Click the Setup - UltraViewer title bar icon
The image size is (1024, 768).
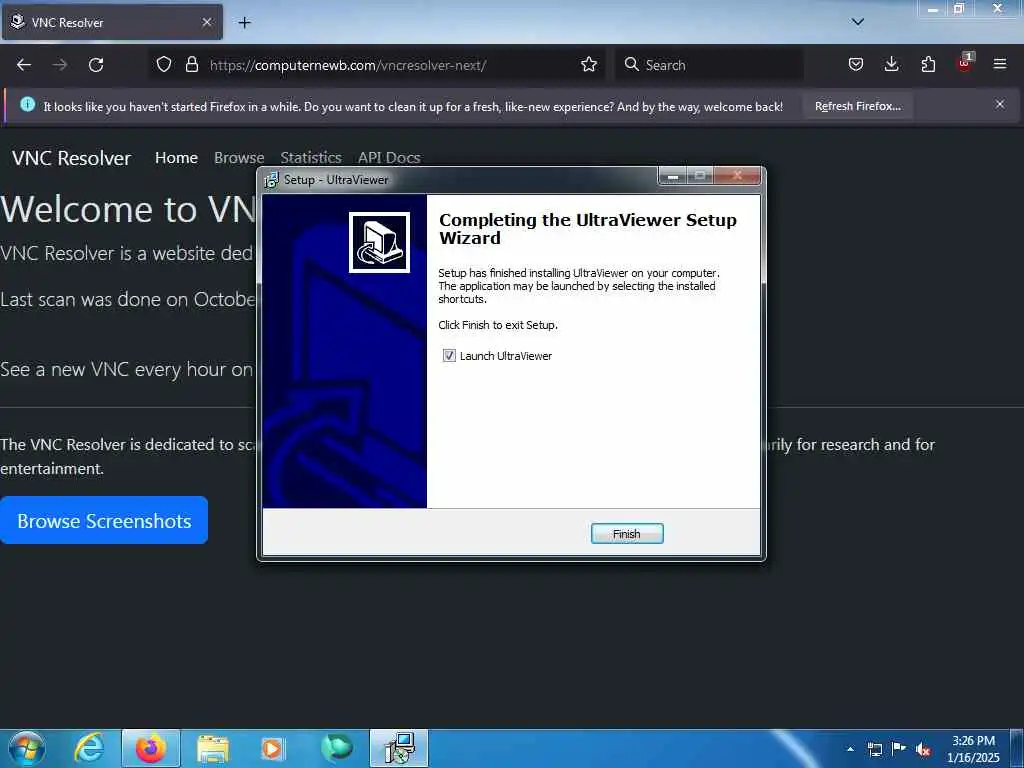(271, 180)
